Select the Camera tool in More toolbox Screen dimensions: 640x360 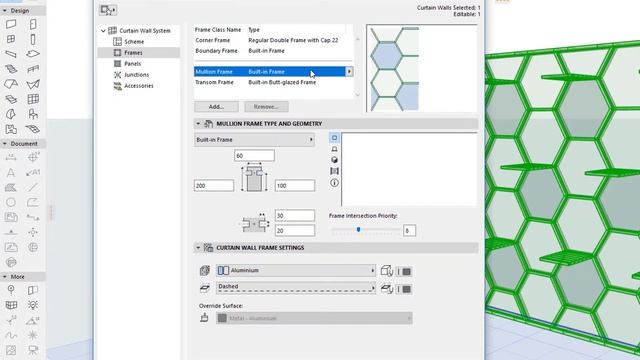point(33,350)
